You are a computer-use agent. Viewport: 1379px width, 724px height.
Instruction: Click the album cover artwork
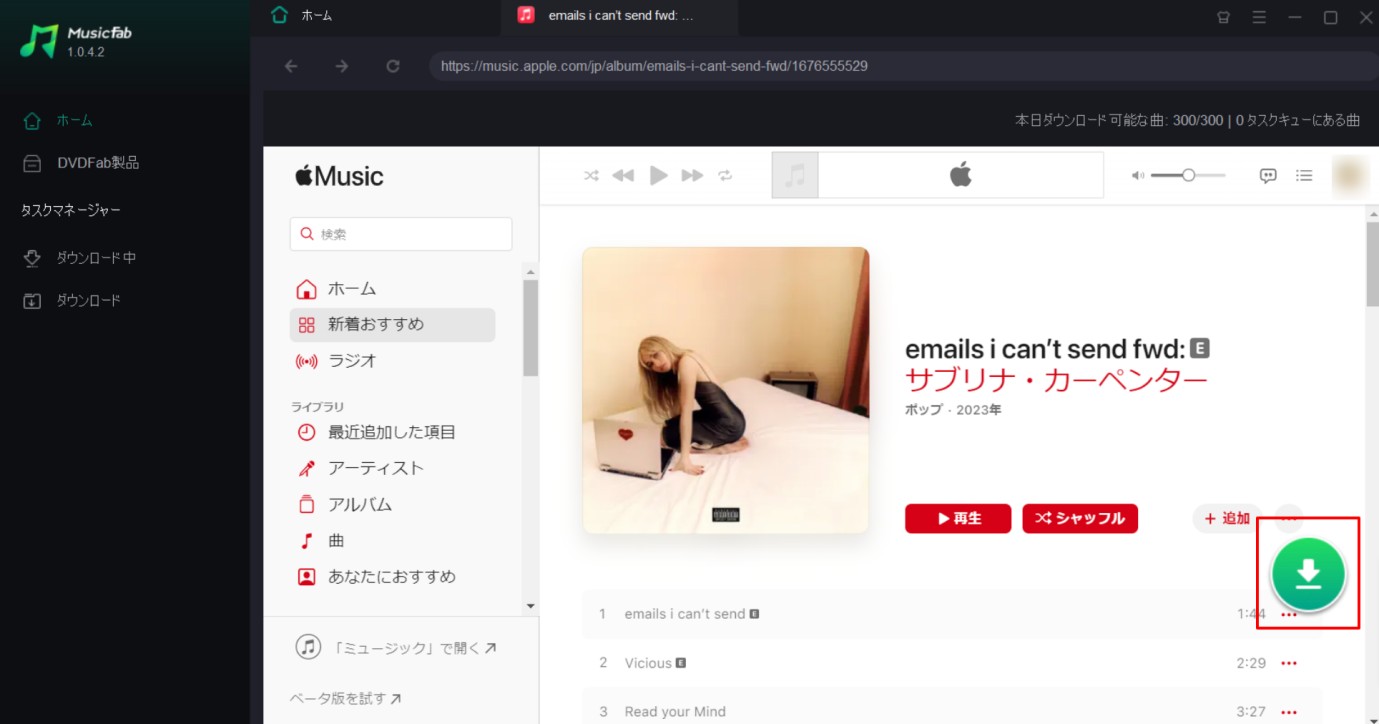(x=726, y=390)
